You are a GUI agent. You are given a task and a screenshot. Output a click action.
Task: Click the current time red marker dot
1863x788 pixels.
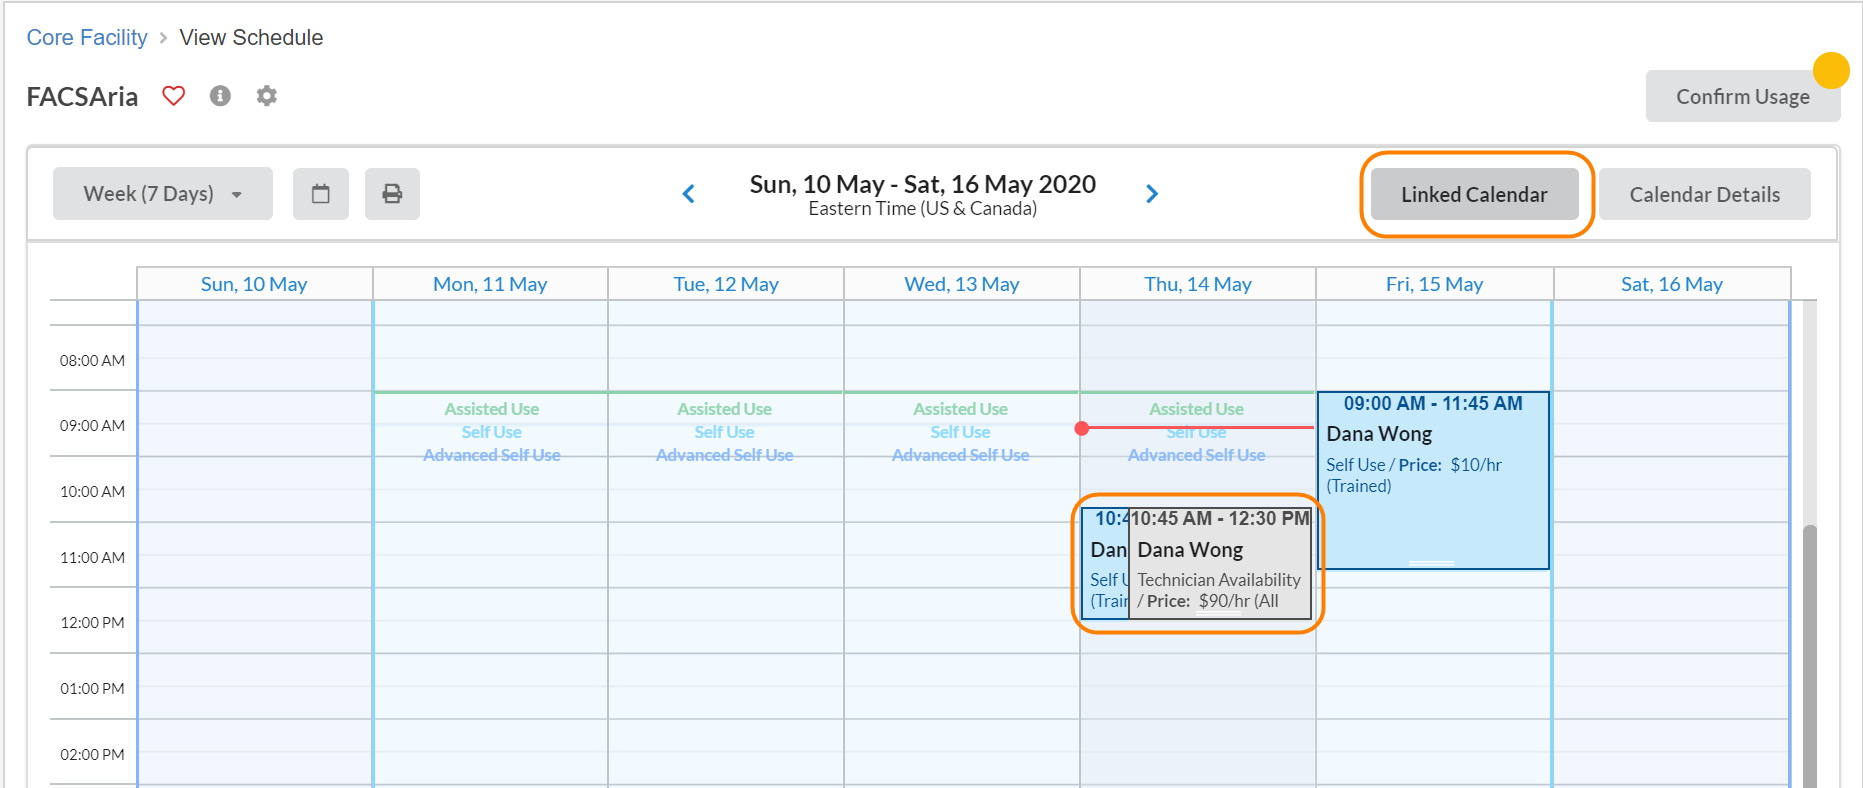pos(1082,428)
